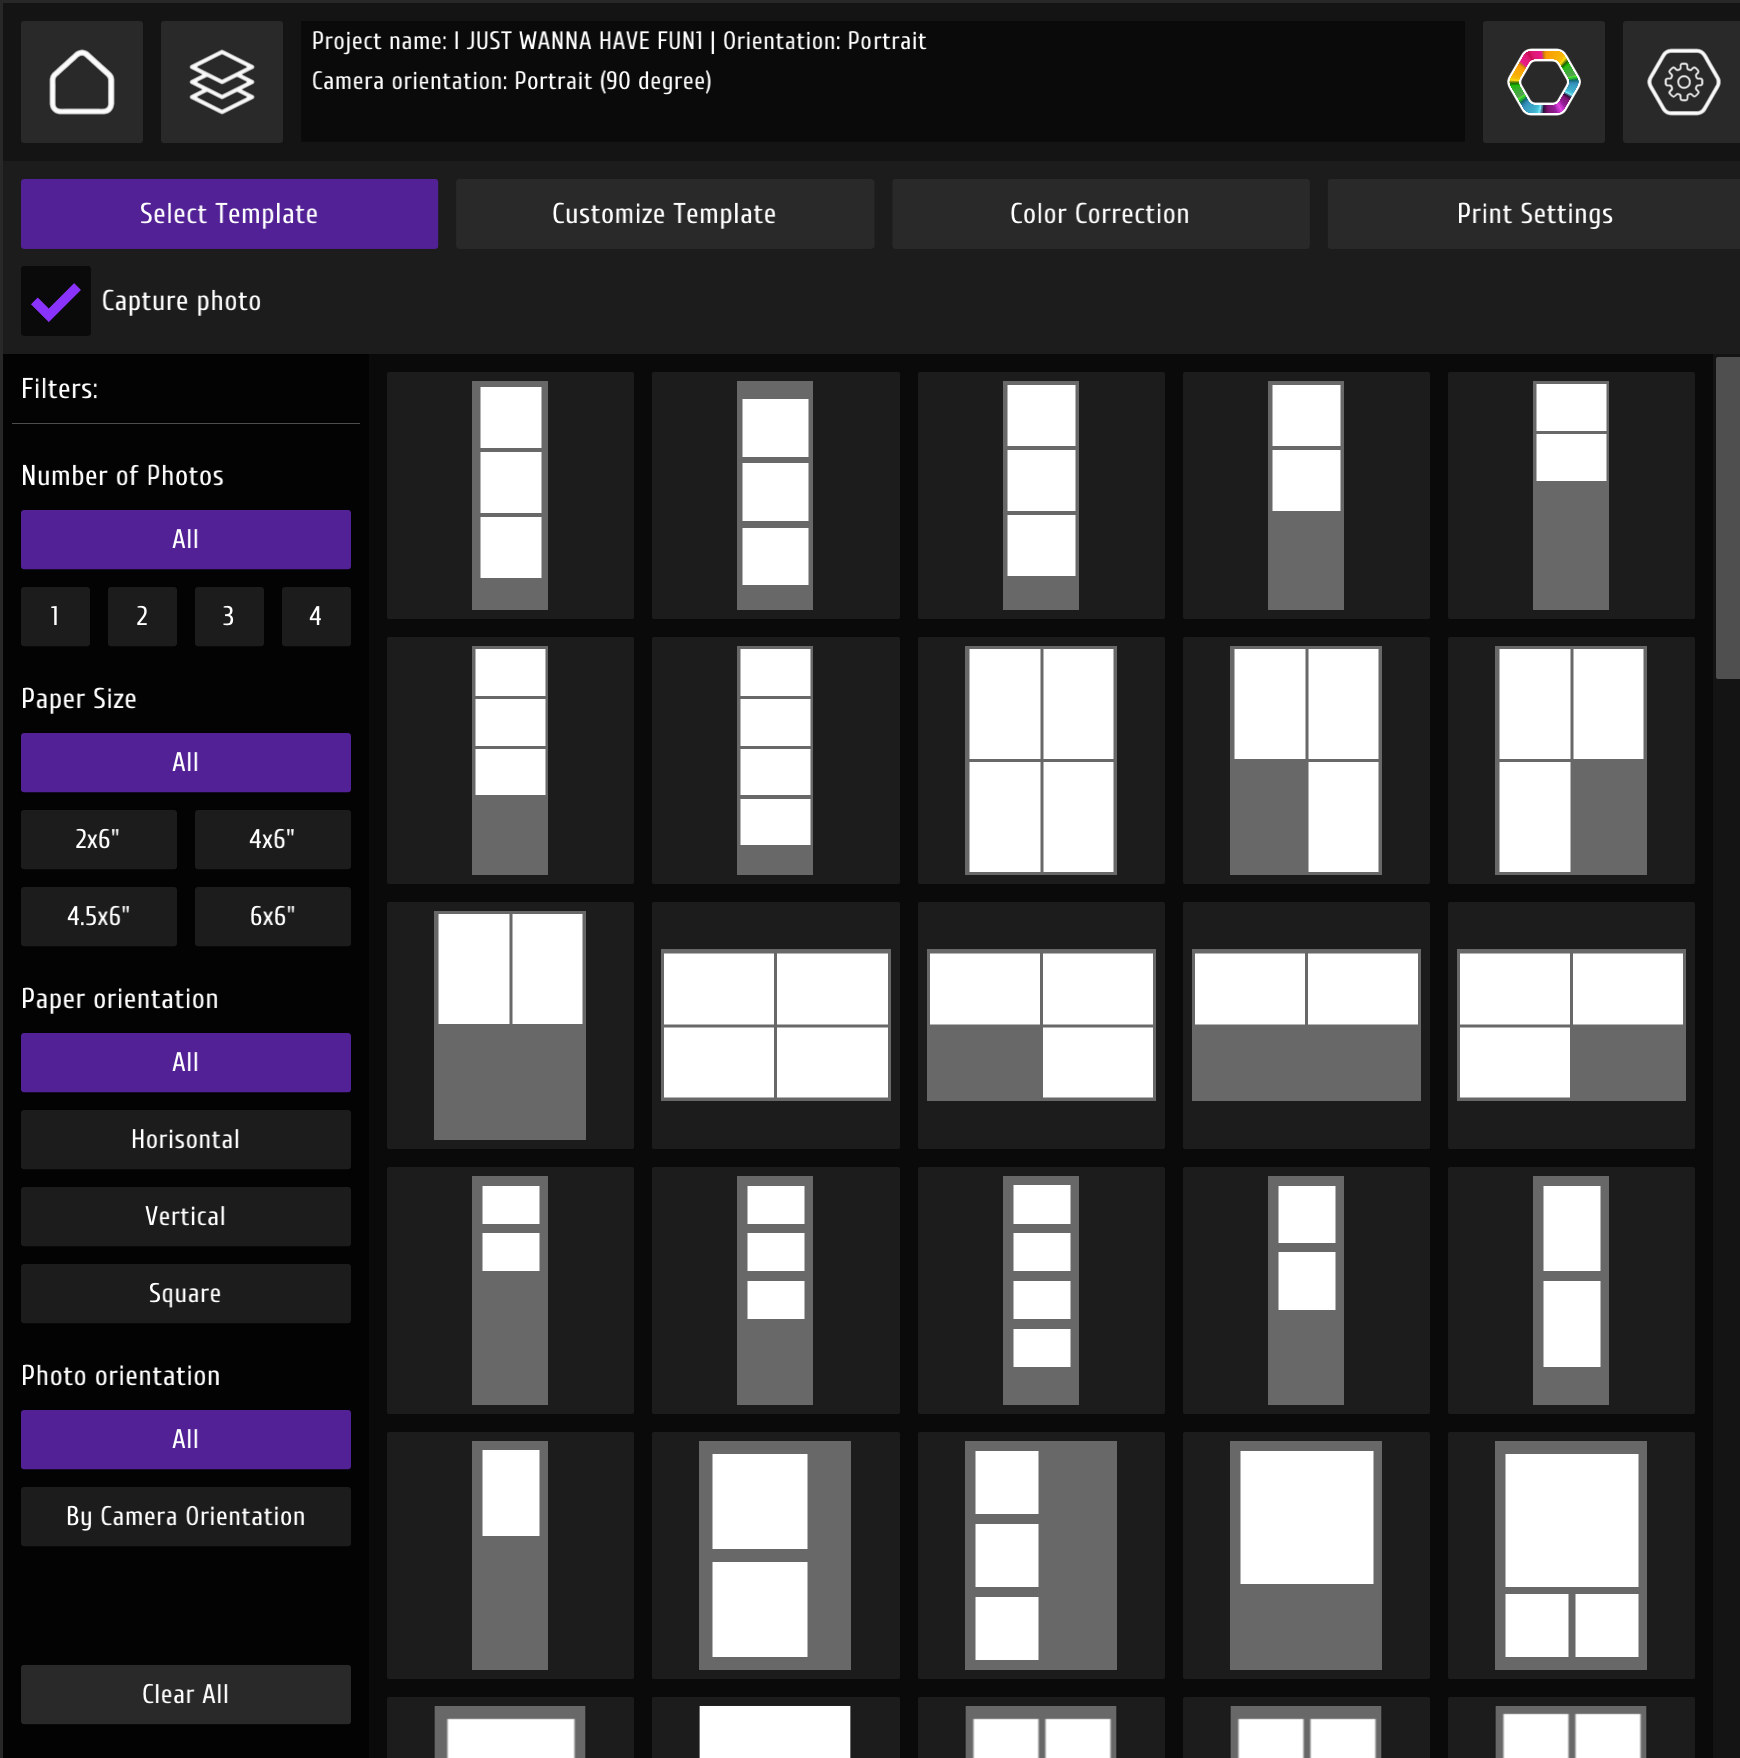Select fifth-row single large photo template

(x=1306, y=1556)
